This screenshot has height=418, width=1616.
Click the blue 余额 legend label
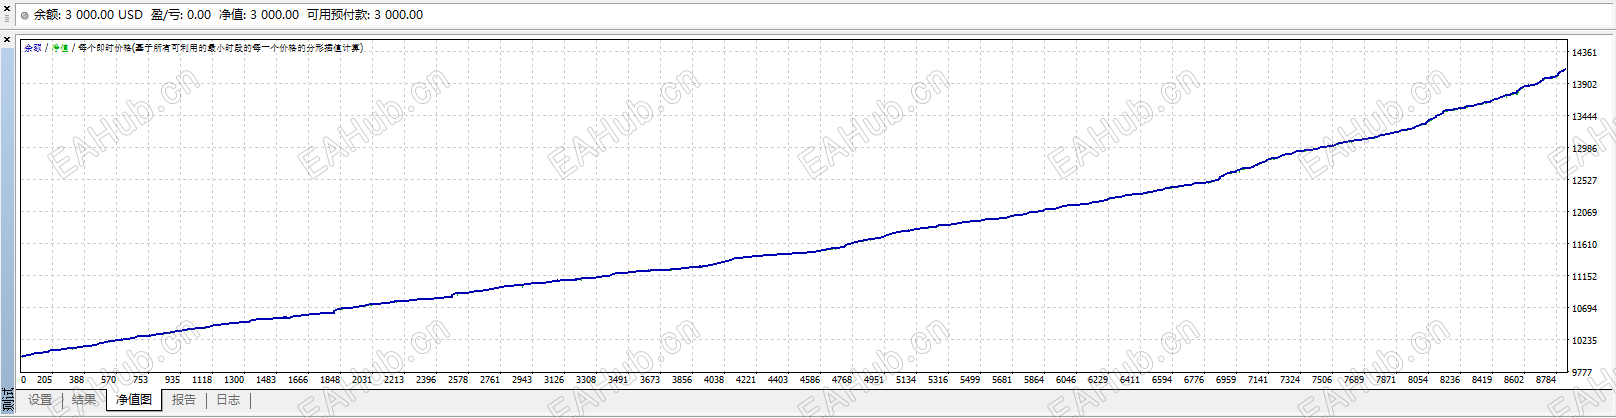point(33,48)
